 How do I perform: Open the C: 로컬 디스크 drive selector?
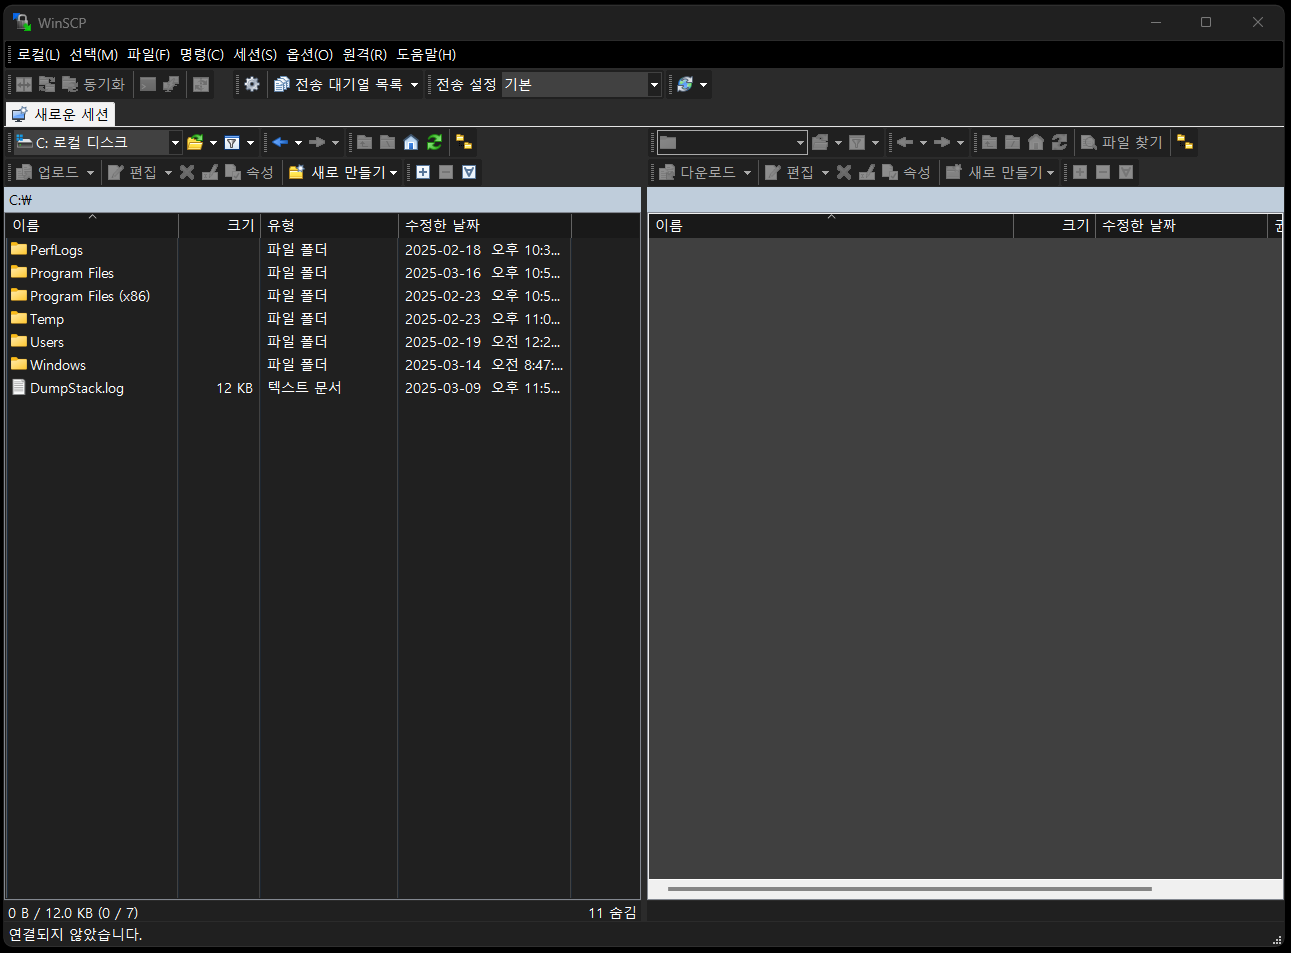(97, 143)
